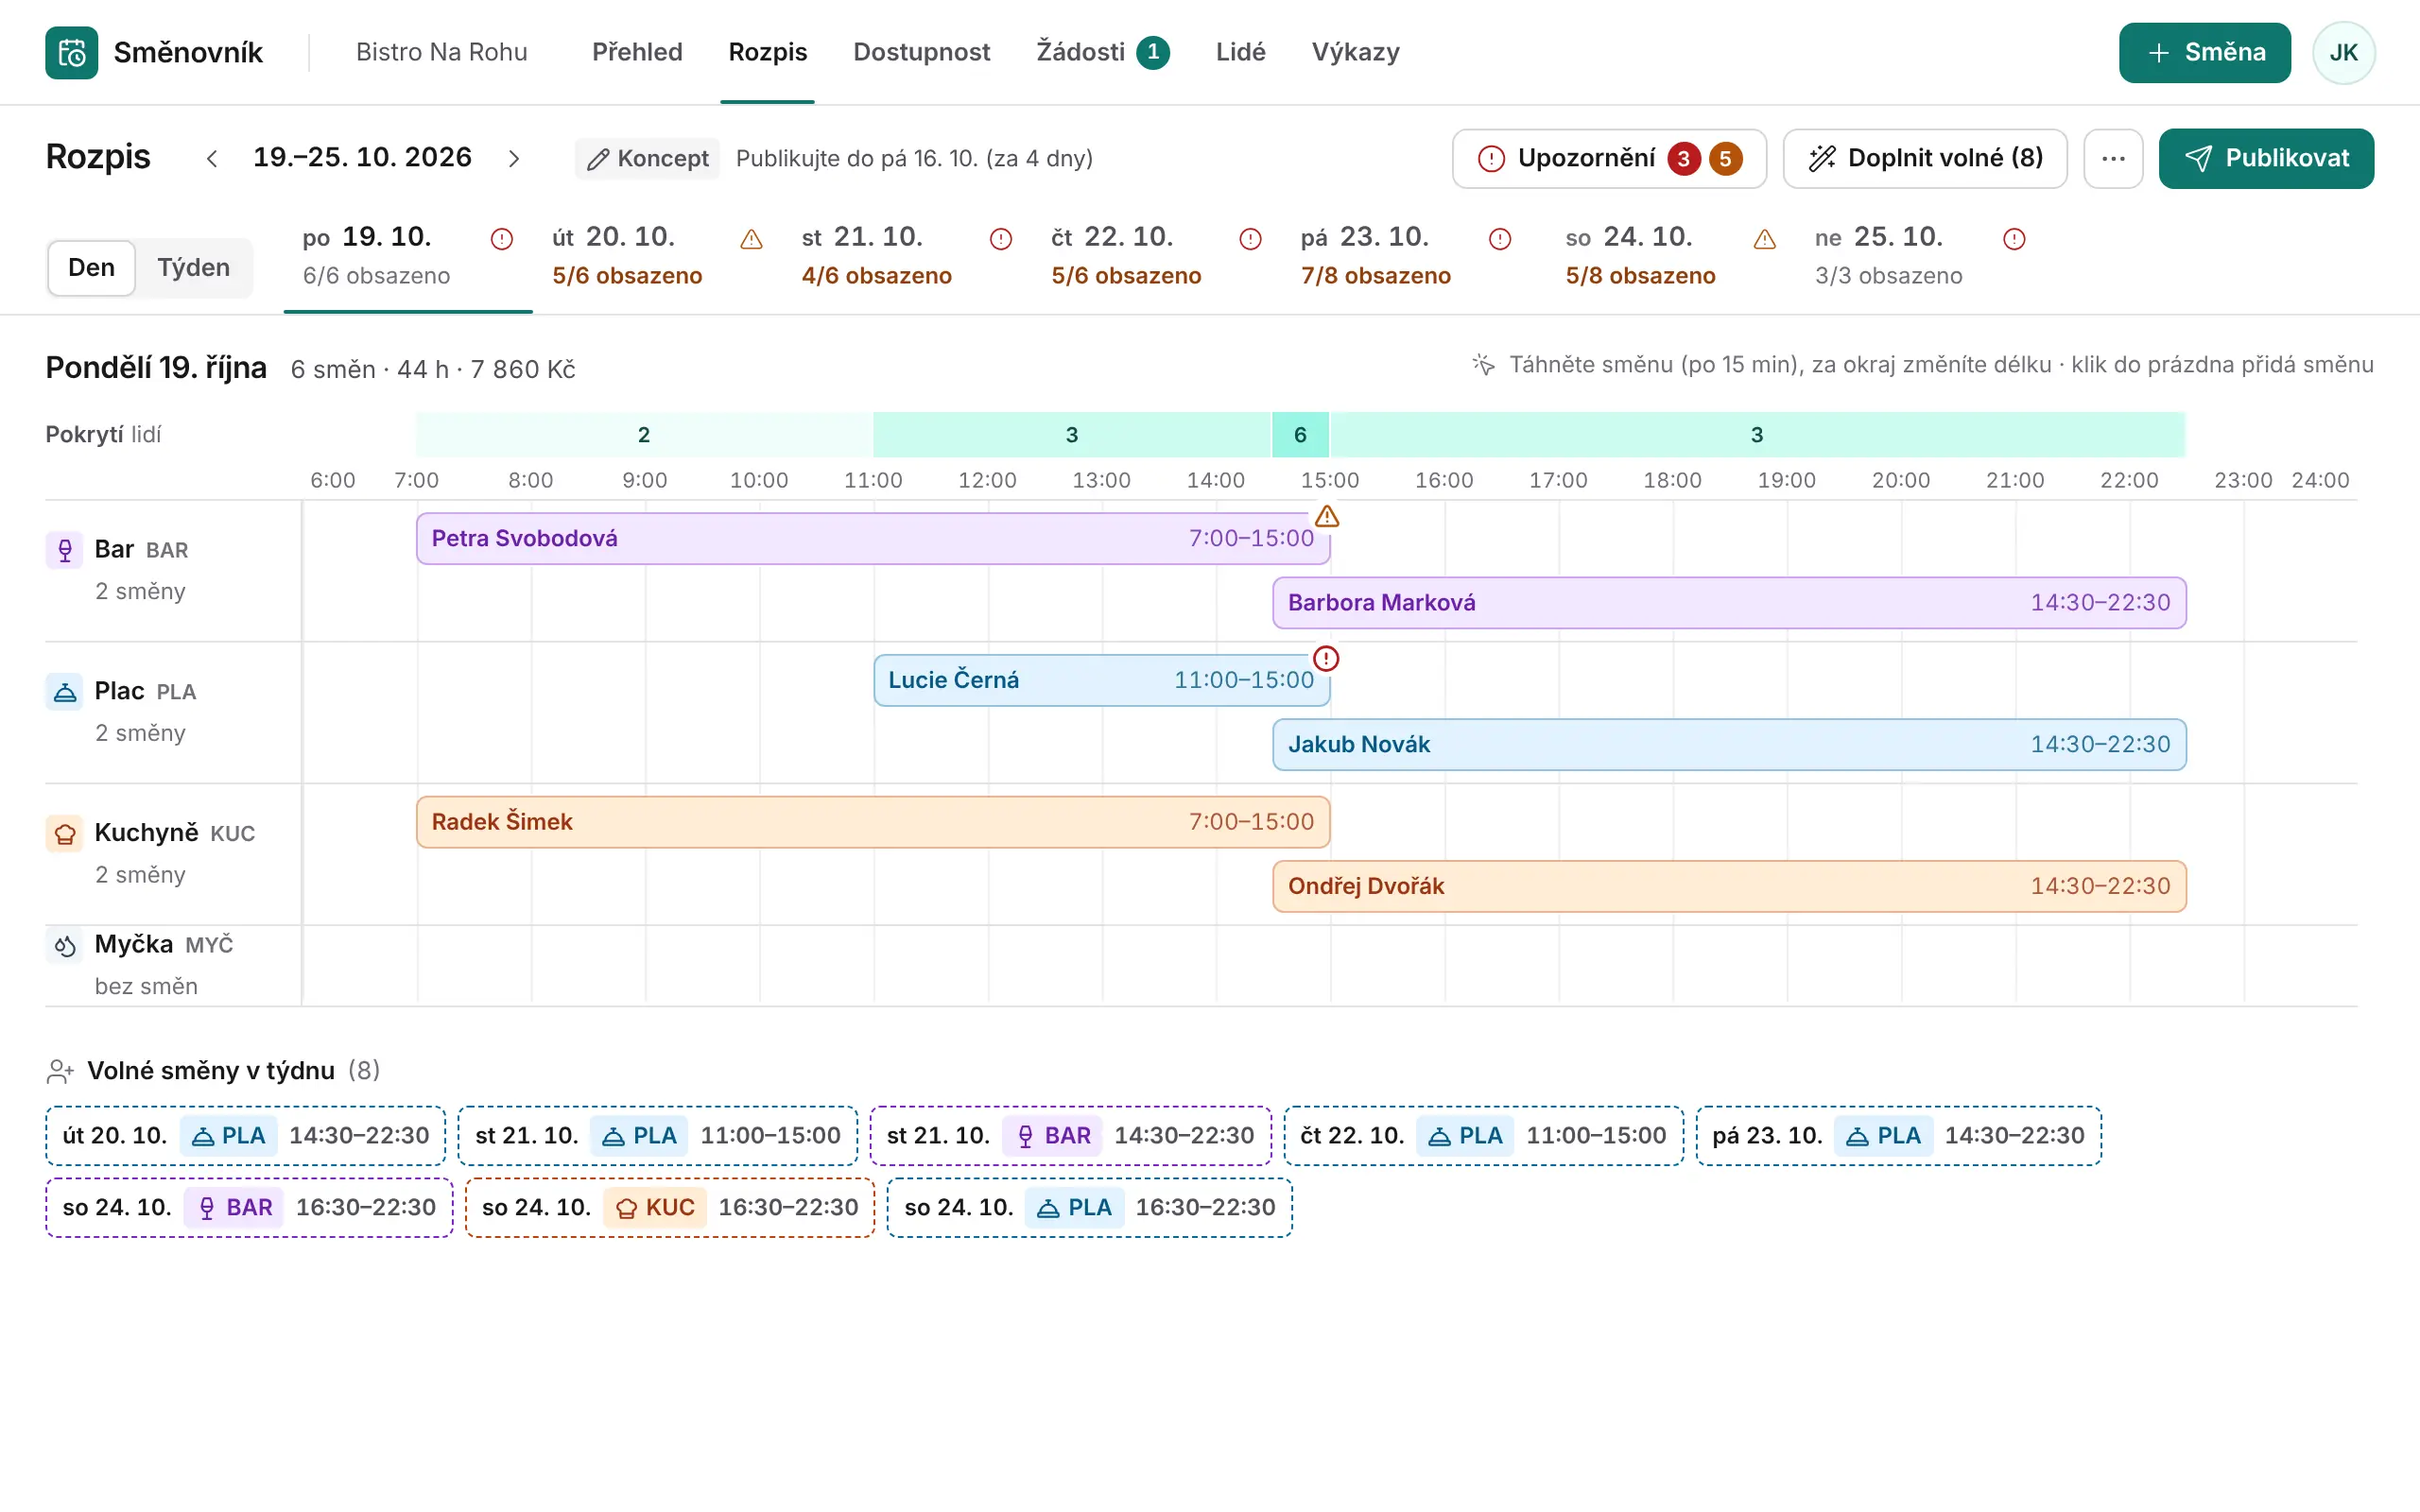Switch view to Den
2420x1512 pixels.
pos(91,267)
